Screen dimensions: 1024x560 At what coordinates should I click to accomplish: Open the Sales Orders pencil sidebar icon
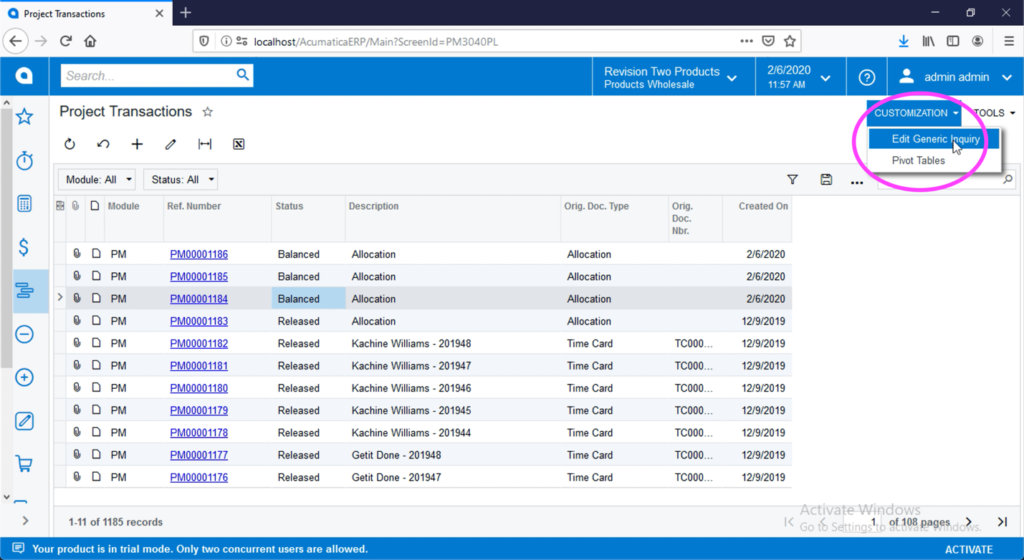pos(24,421)
